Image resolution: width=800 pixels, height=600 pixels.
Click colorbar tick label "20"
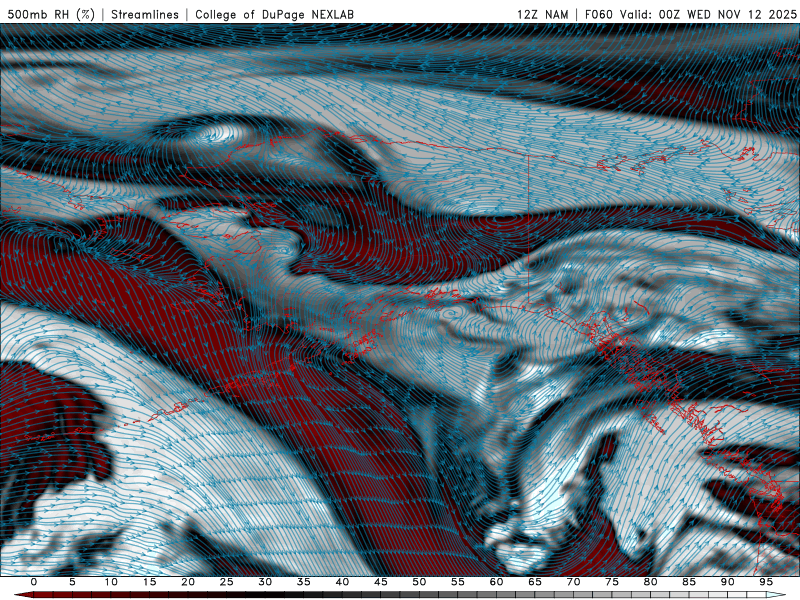click(188, 582)
